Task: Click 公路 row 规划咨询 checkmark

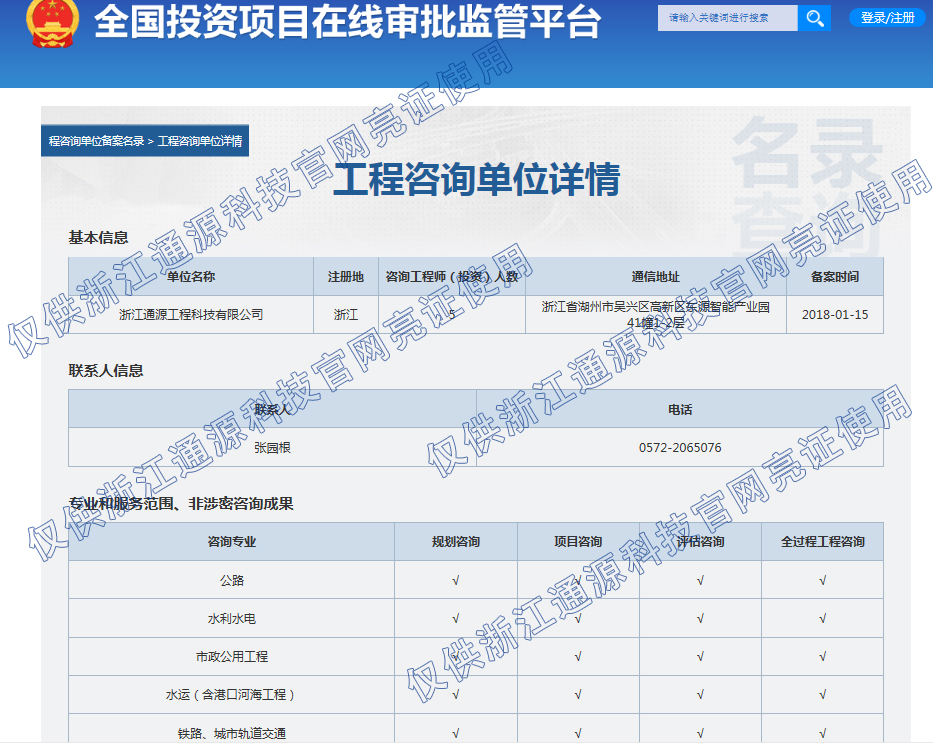Action: [456, 580]
